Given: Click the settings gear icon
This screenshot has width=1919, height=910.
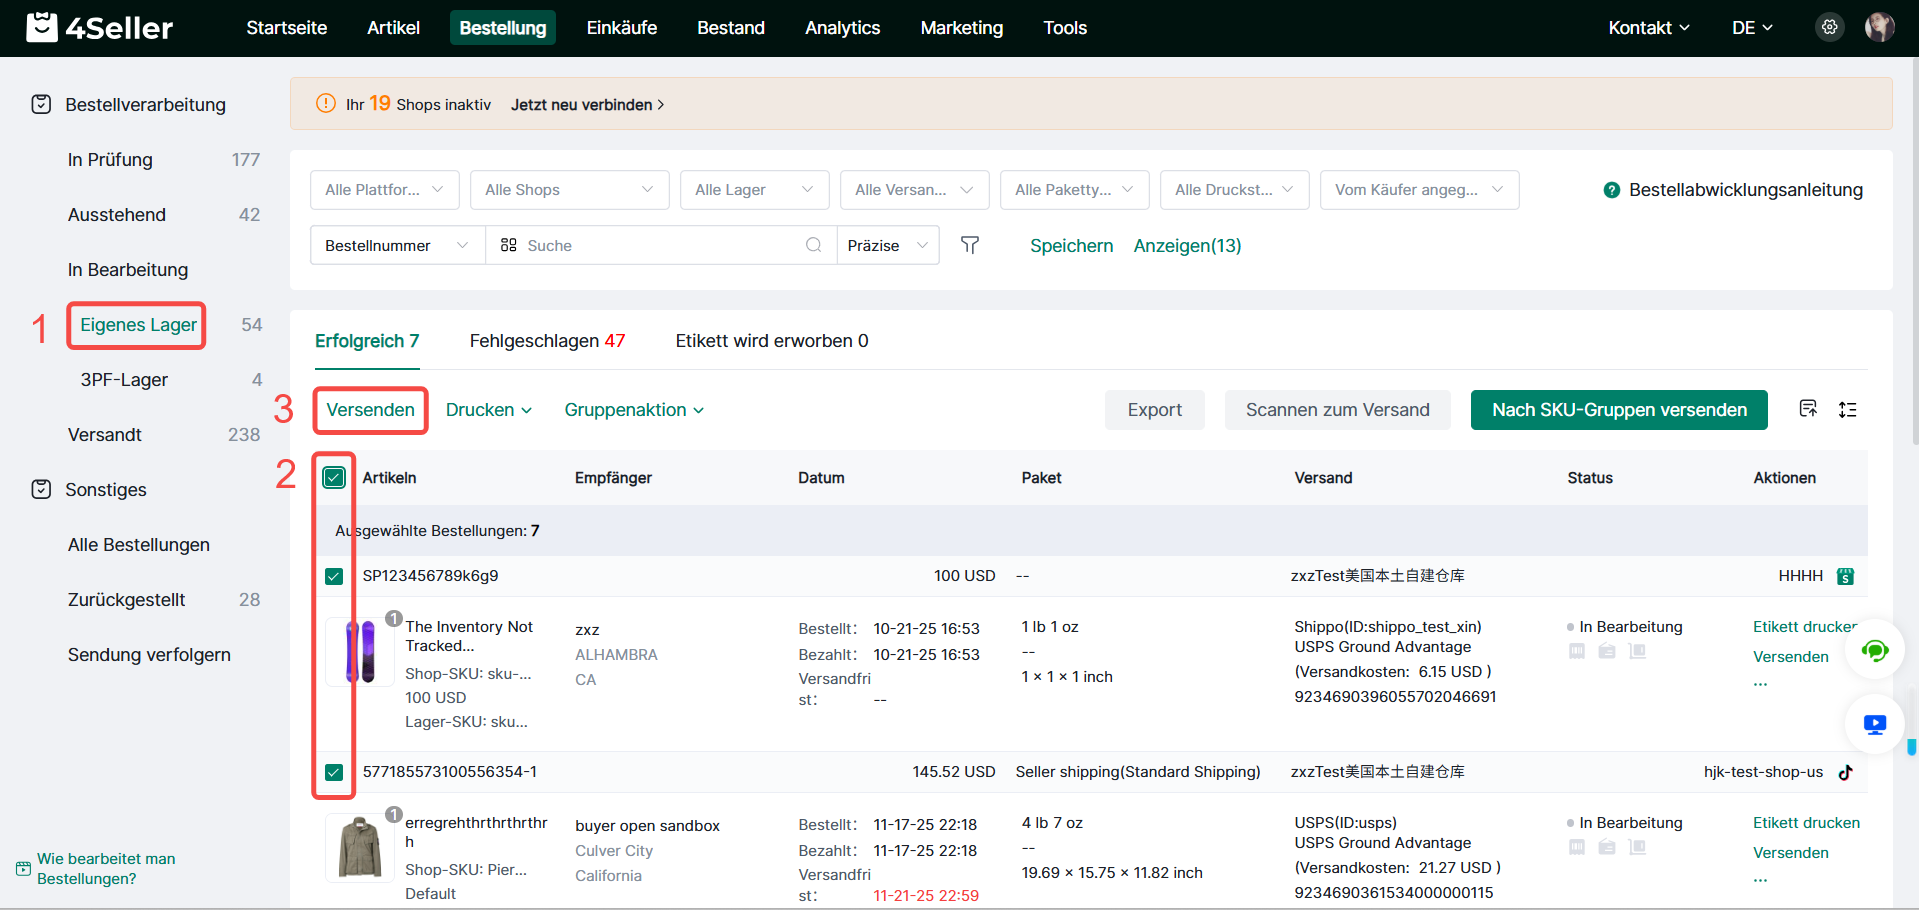Looking at the screenshot, I should [1829, 27].
